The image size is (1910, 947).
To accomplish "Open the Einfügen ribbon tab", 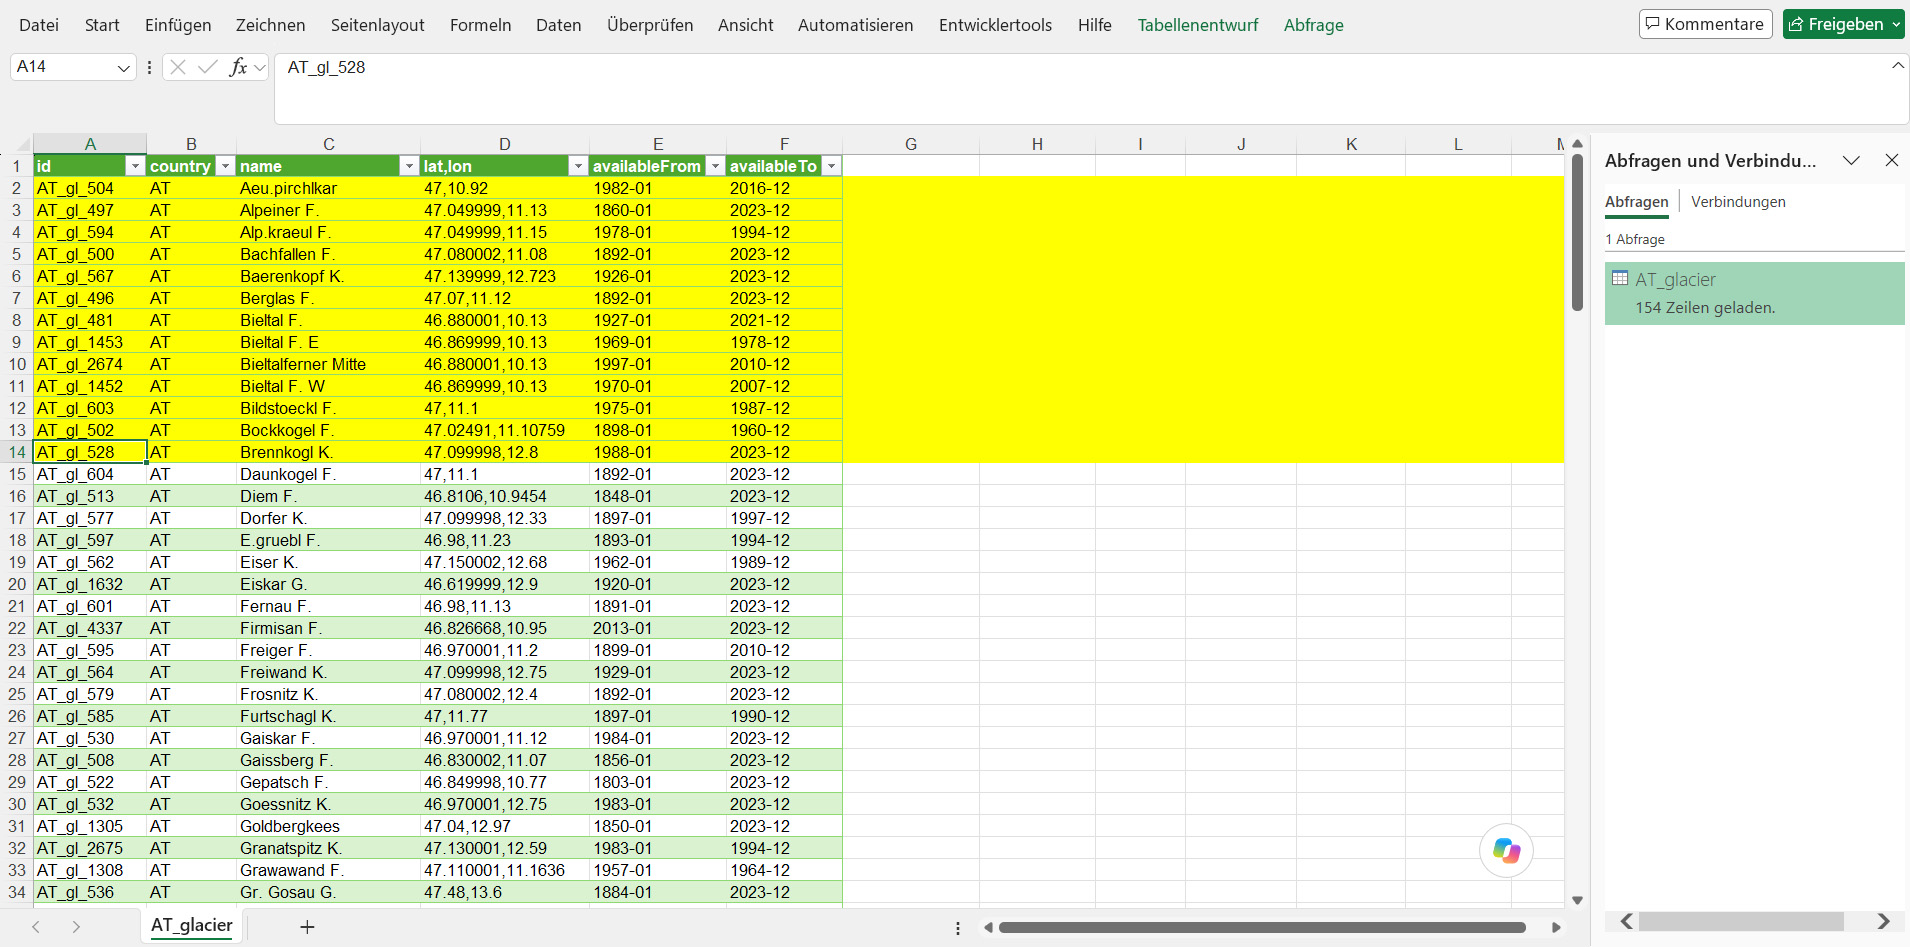I will [178, 25].
